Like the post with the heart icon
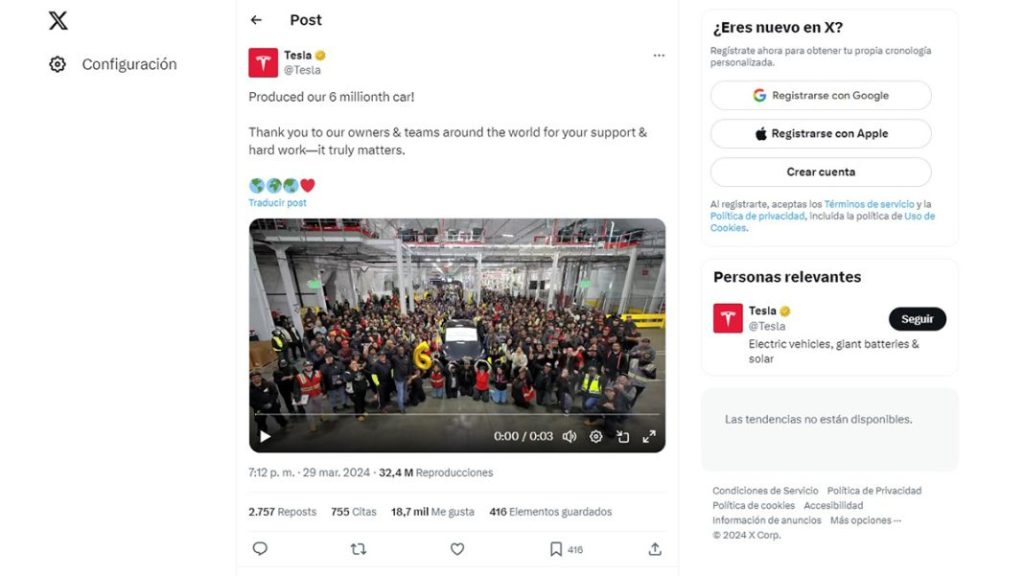The width and height of the screenshot is (1024, 576). point(457,549)
